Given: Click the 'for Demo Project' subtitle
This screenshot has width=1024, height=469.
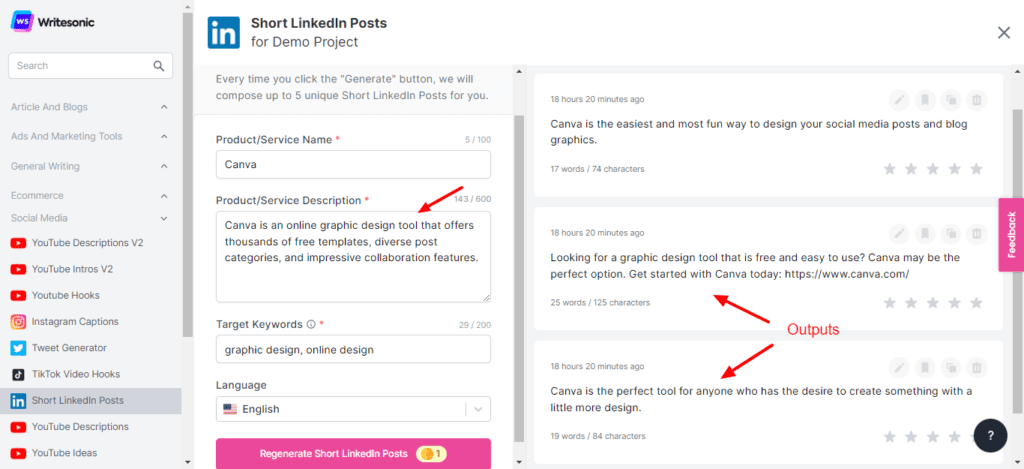Looking at the screenshot, I should tap(304, 42).
